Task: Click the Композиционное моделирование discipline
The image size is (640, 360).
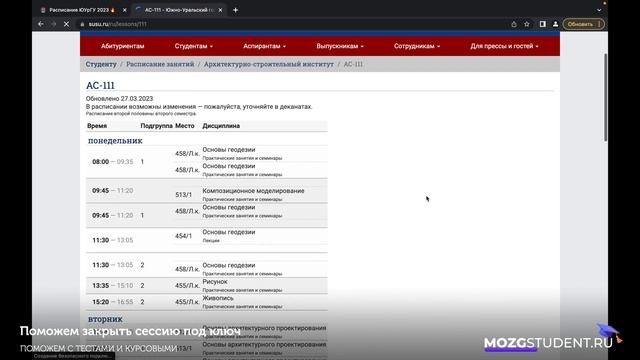Action: click(253, 191)
